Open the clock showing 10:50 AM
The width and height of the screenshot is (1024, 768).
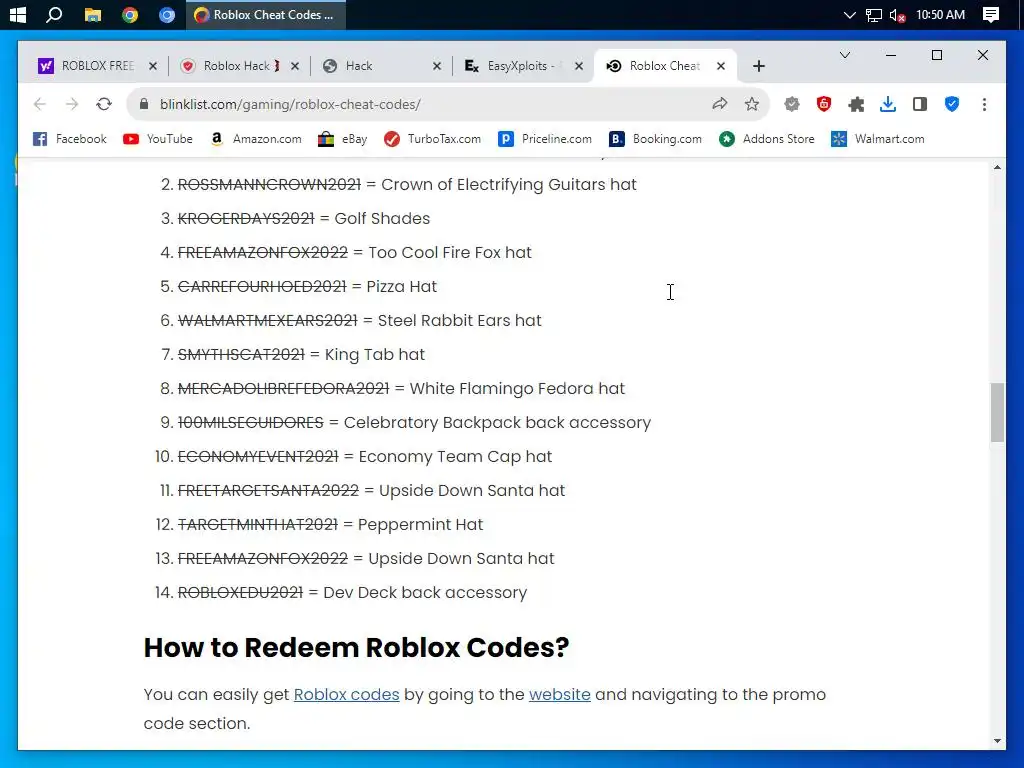[x=940, y=14]
